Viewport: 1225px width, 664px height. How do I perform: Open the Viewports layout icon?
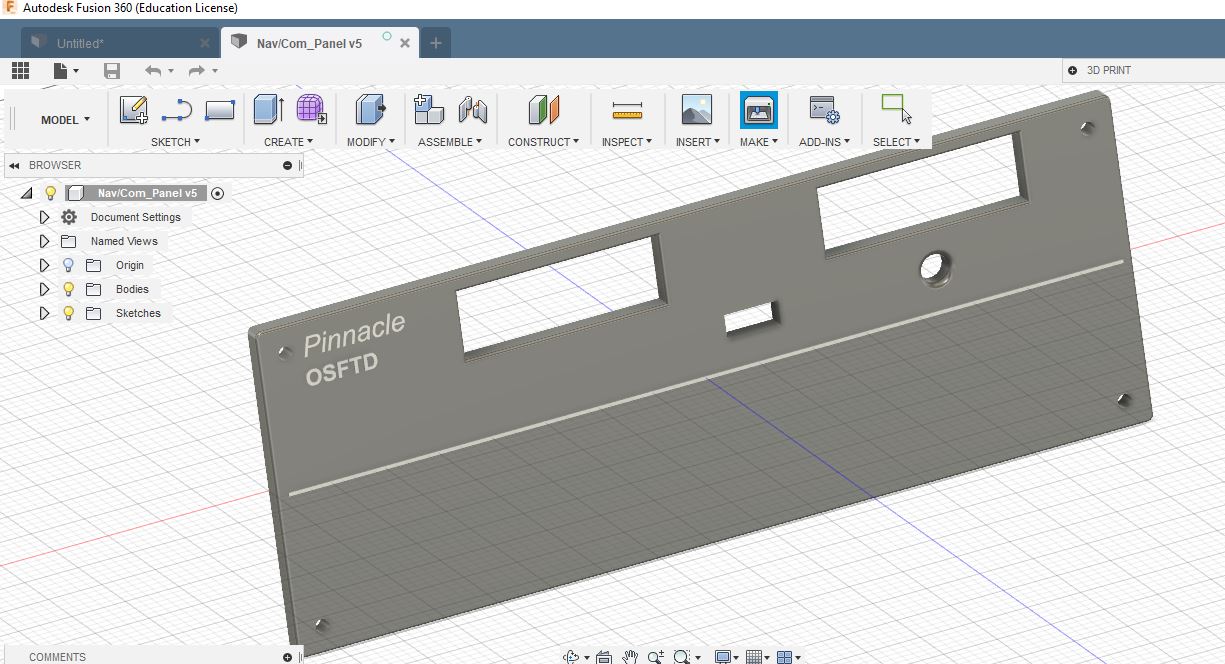[785, 657]
